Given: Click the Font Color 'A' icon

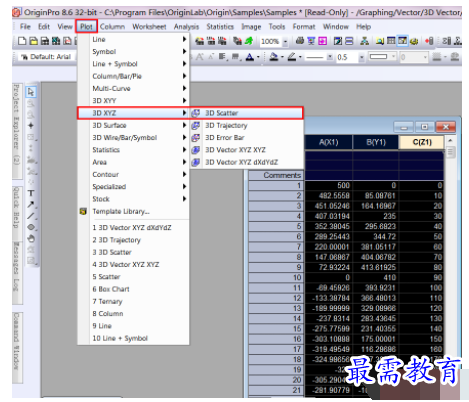Looking at the screenshot, I should pos(250,57).
